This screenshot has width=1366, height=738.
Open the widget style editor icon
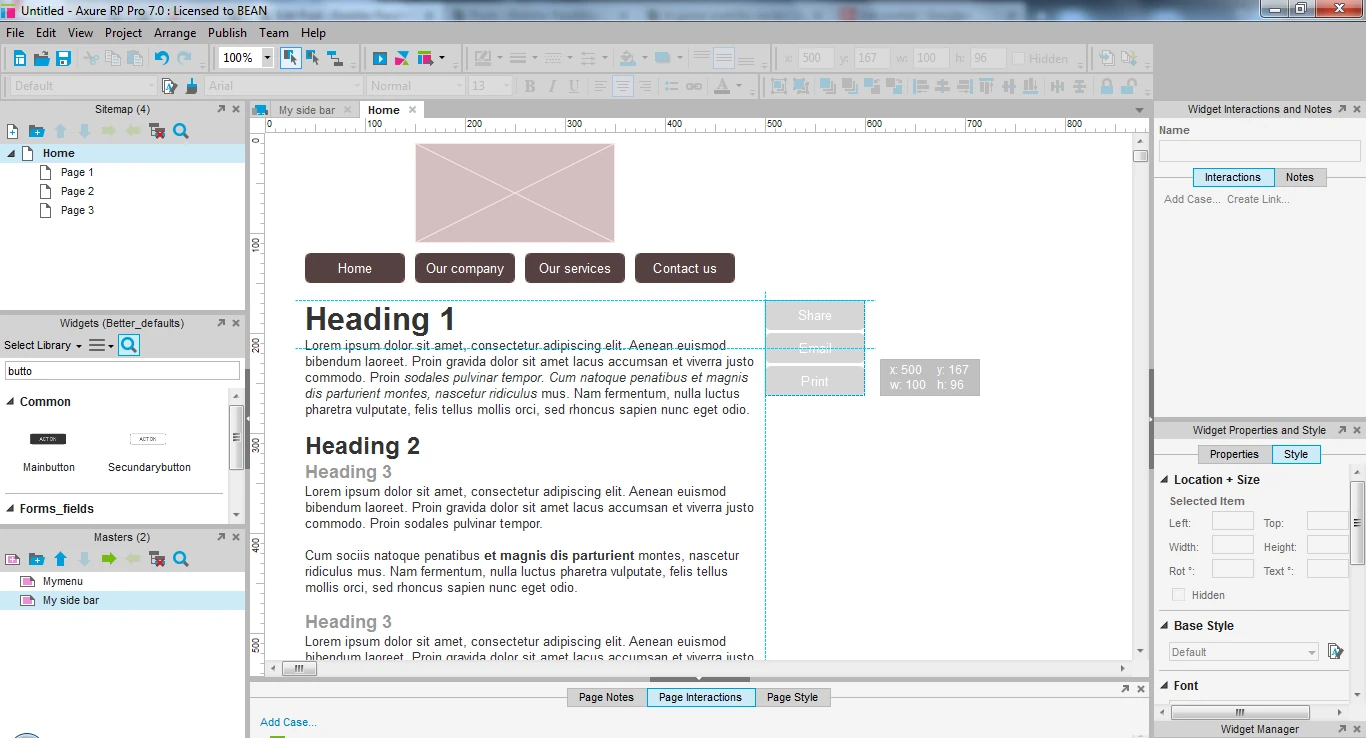pyautogui.click(x=170, y=86)
